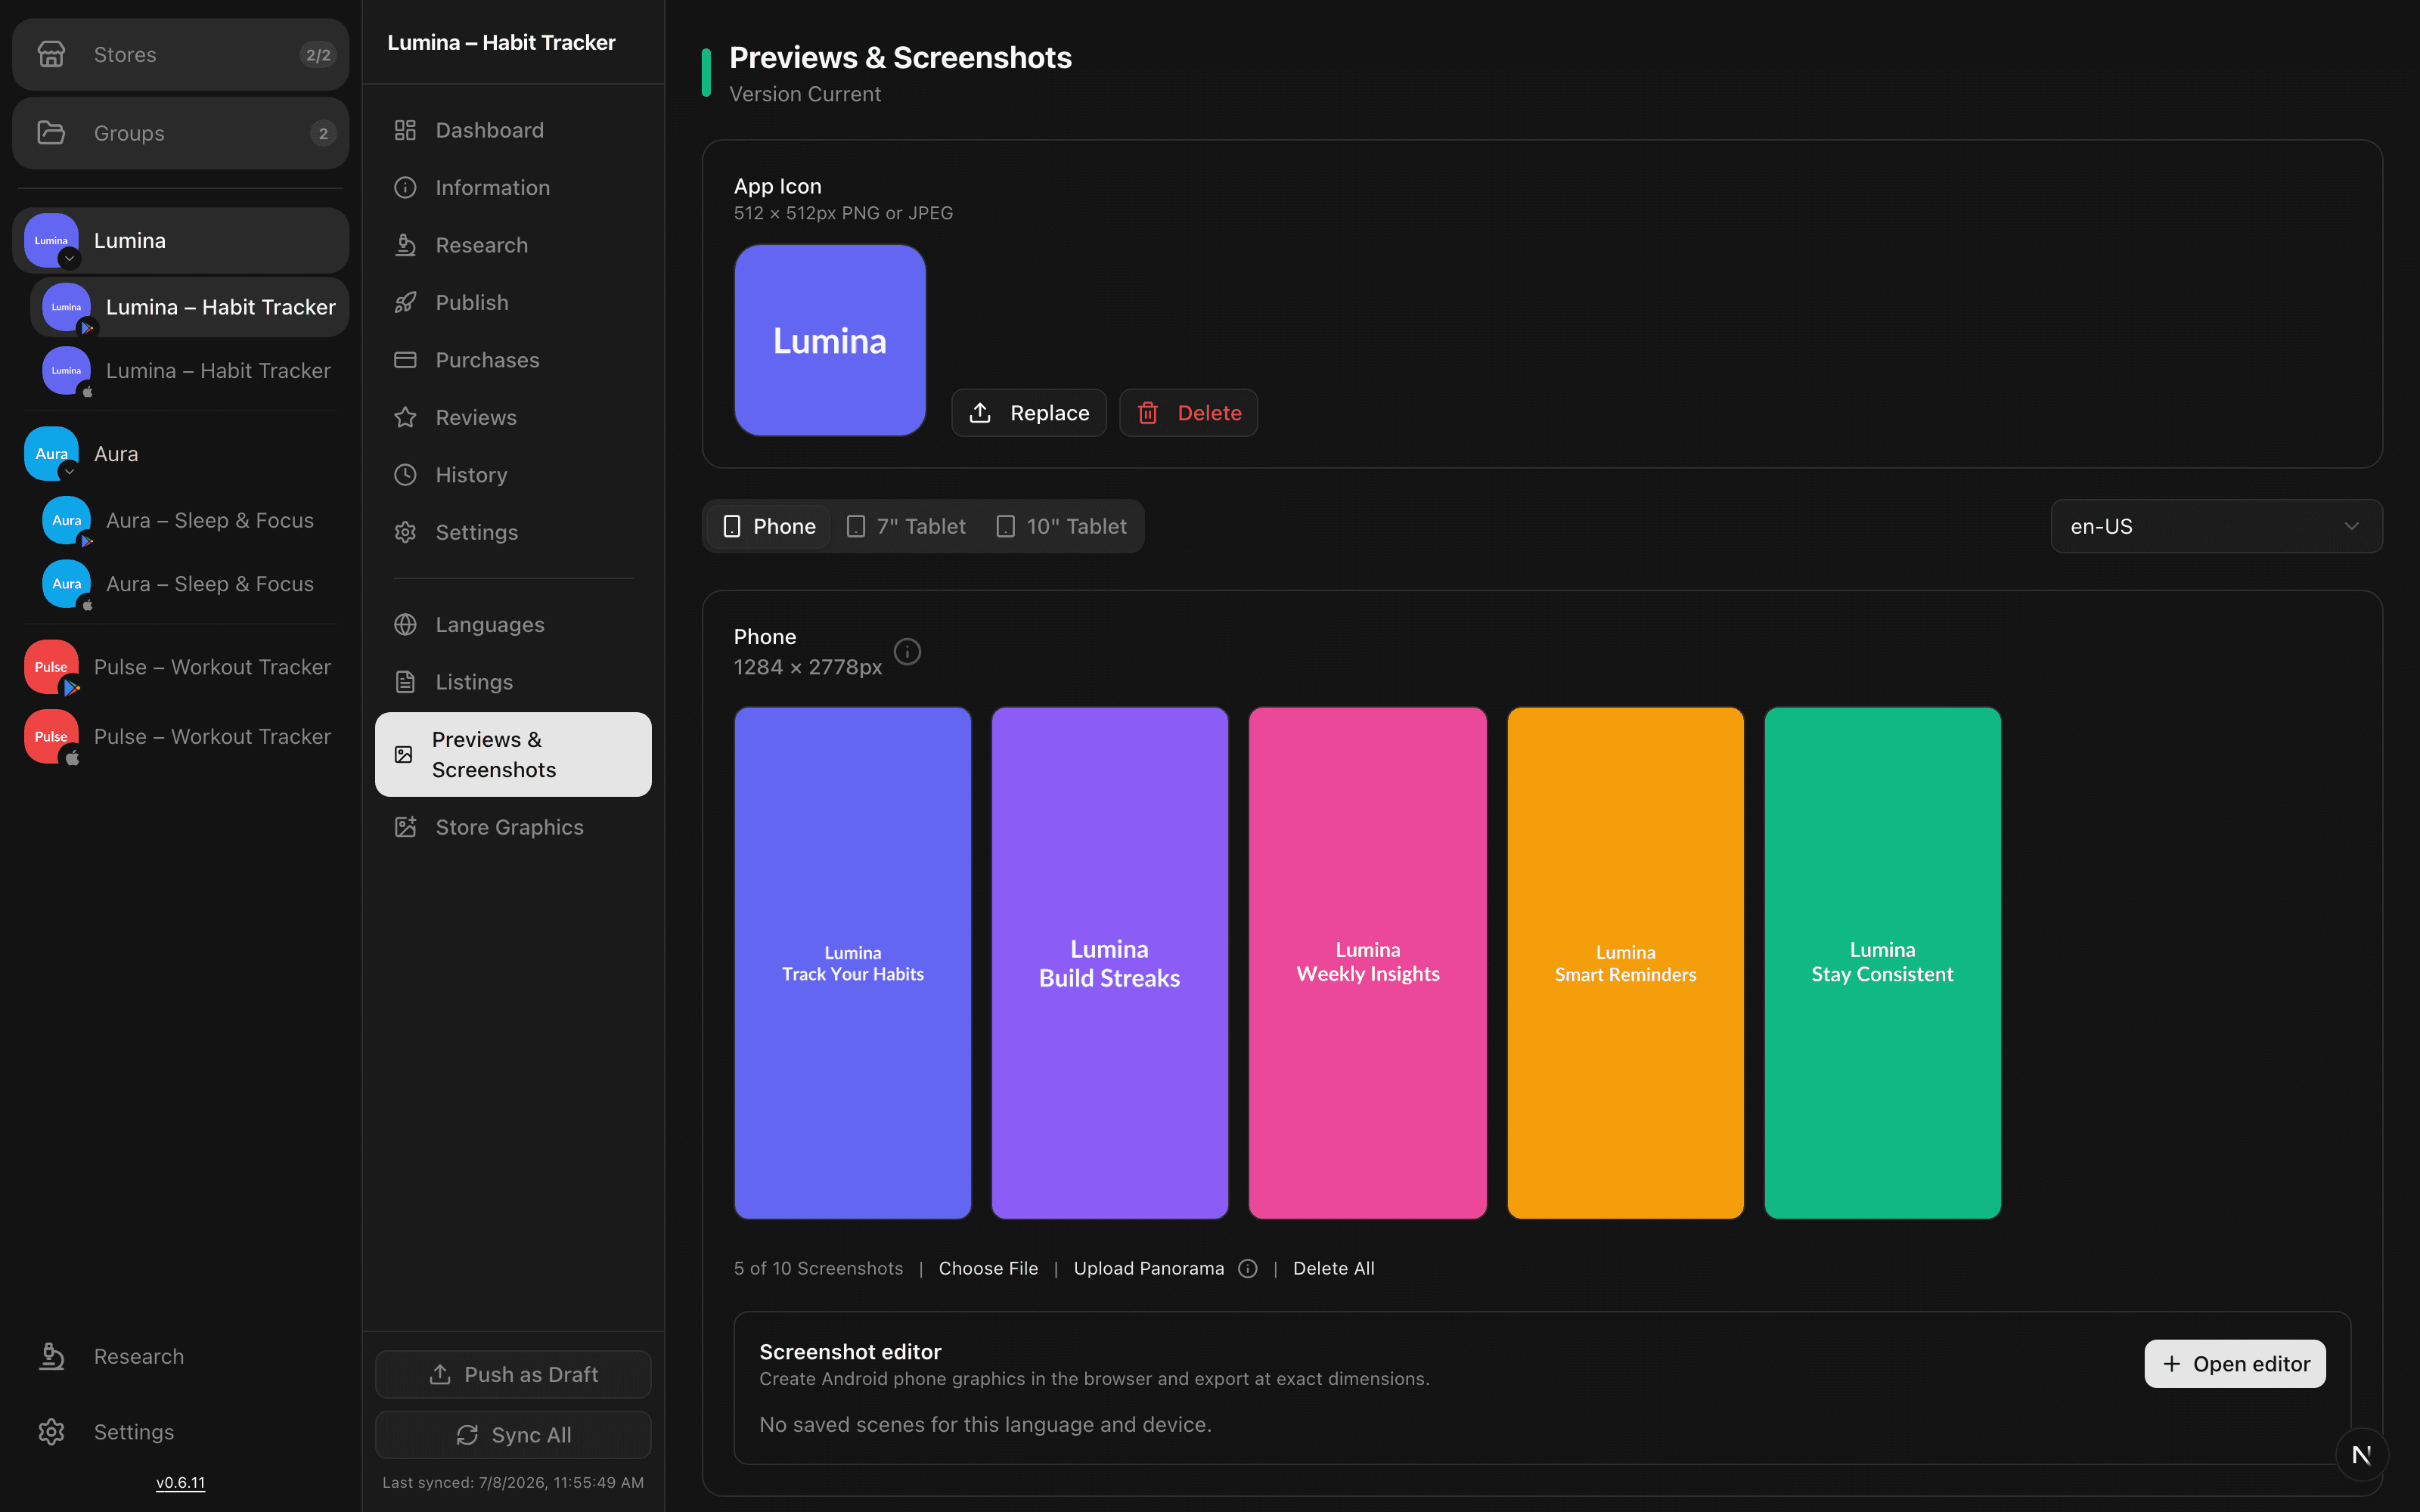Open the Store Graphics menu item
This screenshot has width=2420, height=1512.
click(513, 827)
